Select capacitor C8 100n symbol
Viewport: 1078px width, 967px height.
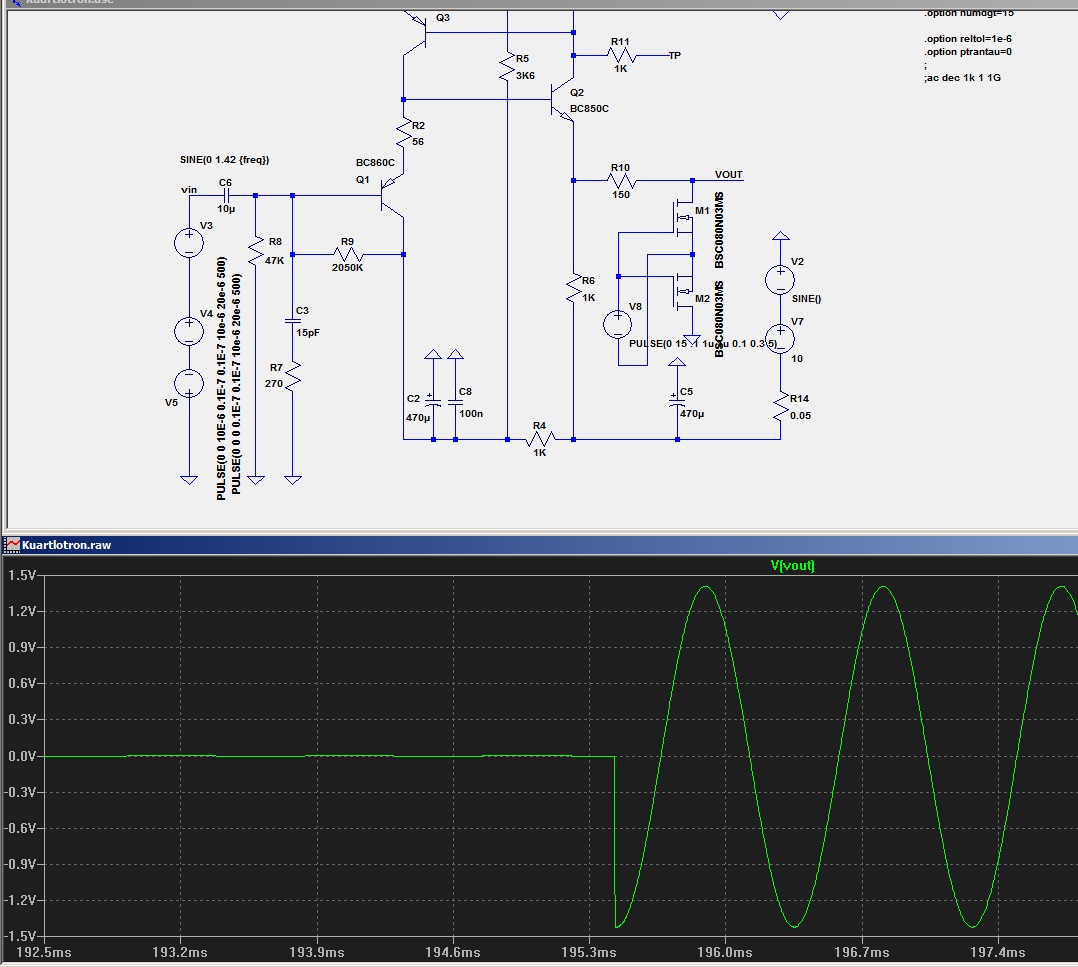tap(455, 402)
